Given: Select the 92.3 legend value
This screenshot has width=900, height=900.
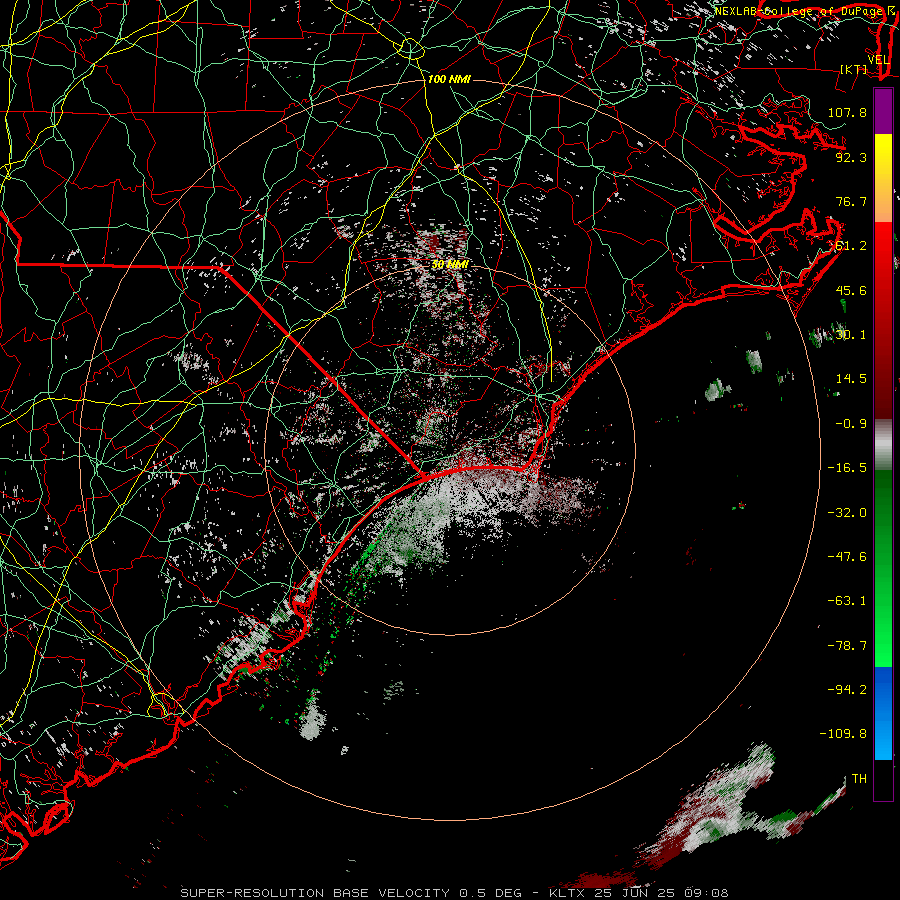Looking at the screenshot, I should pyautogui.click(x=851, y=157).
